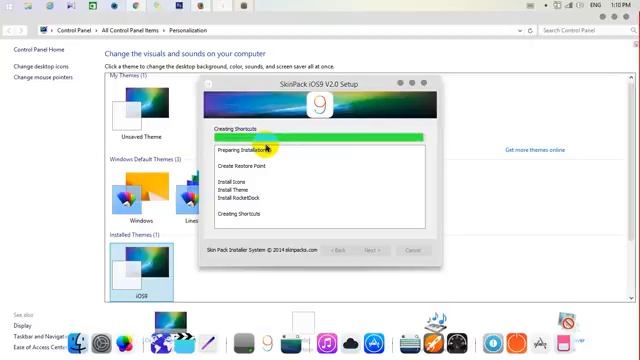Click the blue round switch dock icon
Screen dimensions: 640x360
[493, 343]
